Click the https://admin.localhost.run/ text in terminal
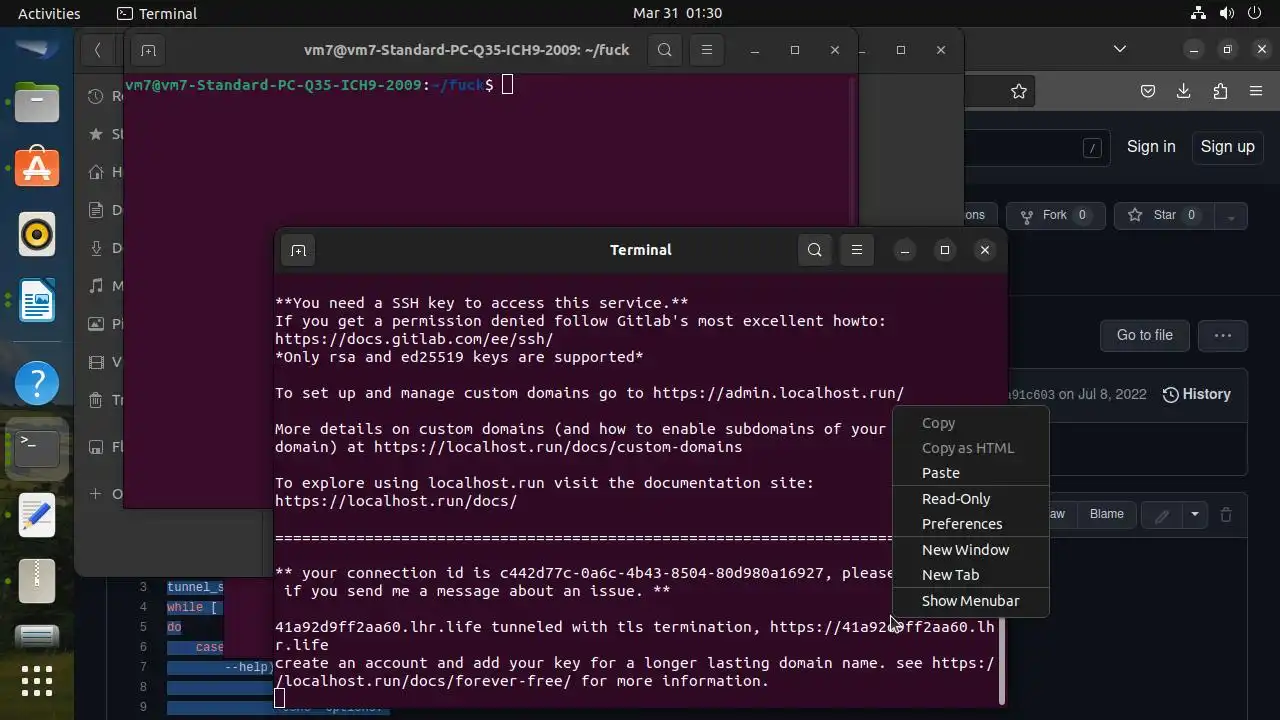This screenshot has width=1280, height=720. (x=778, y=393)
